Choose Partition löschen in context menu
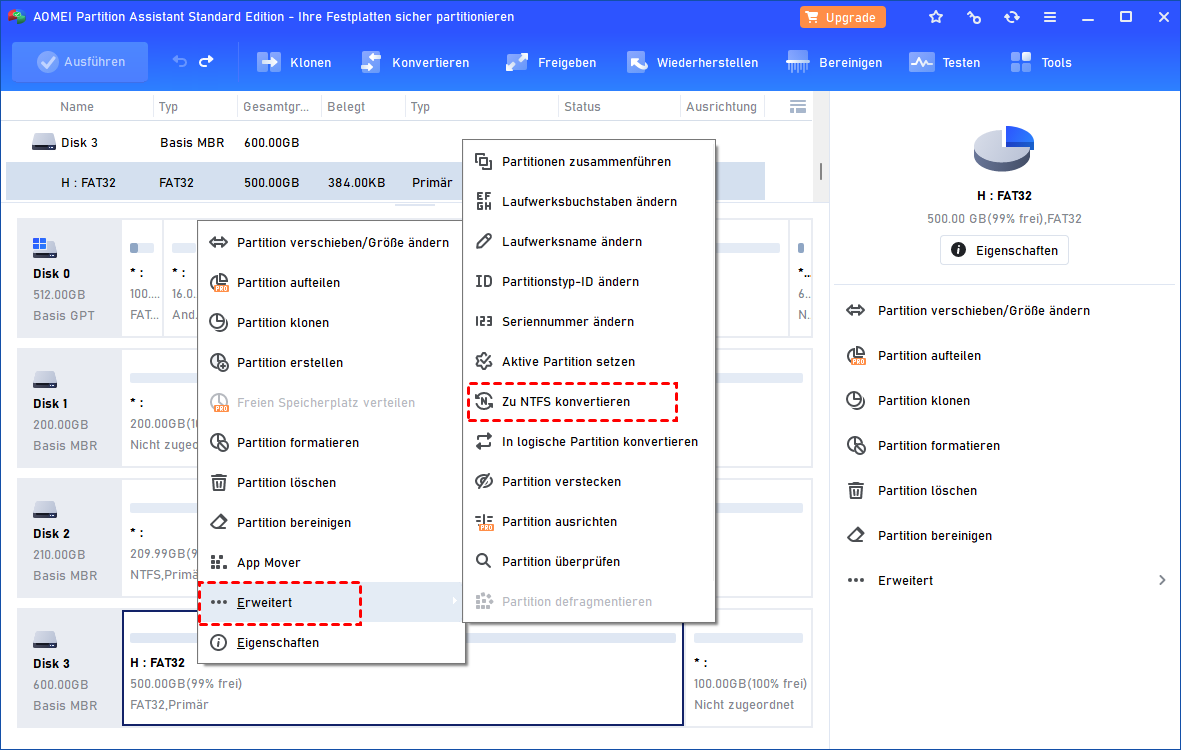Image resolution: width=1181 pixels, height=750 pixels. pyautogui.click(x=331, y=482)
